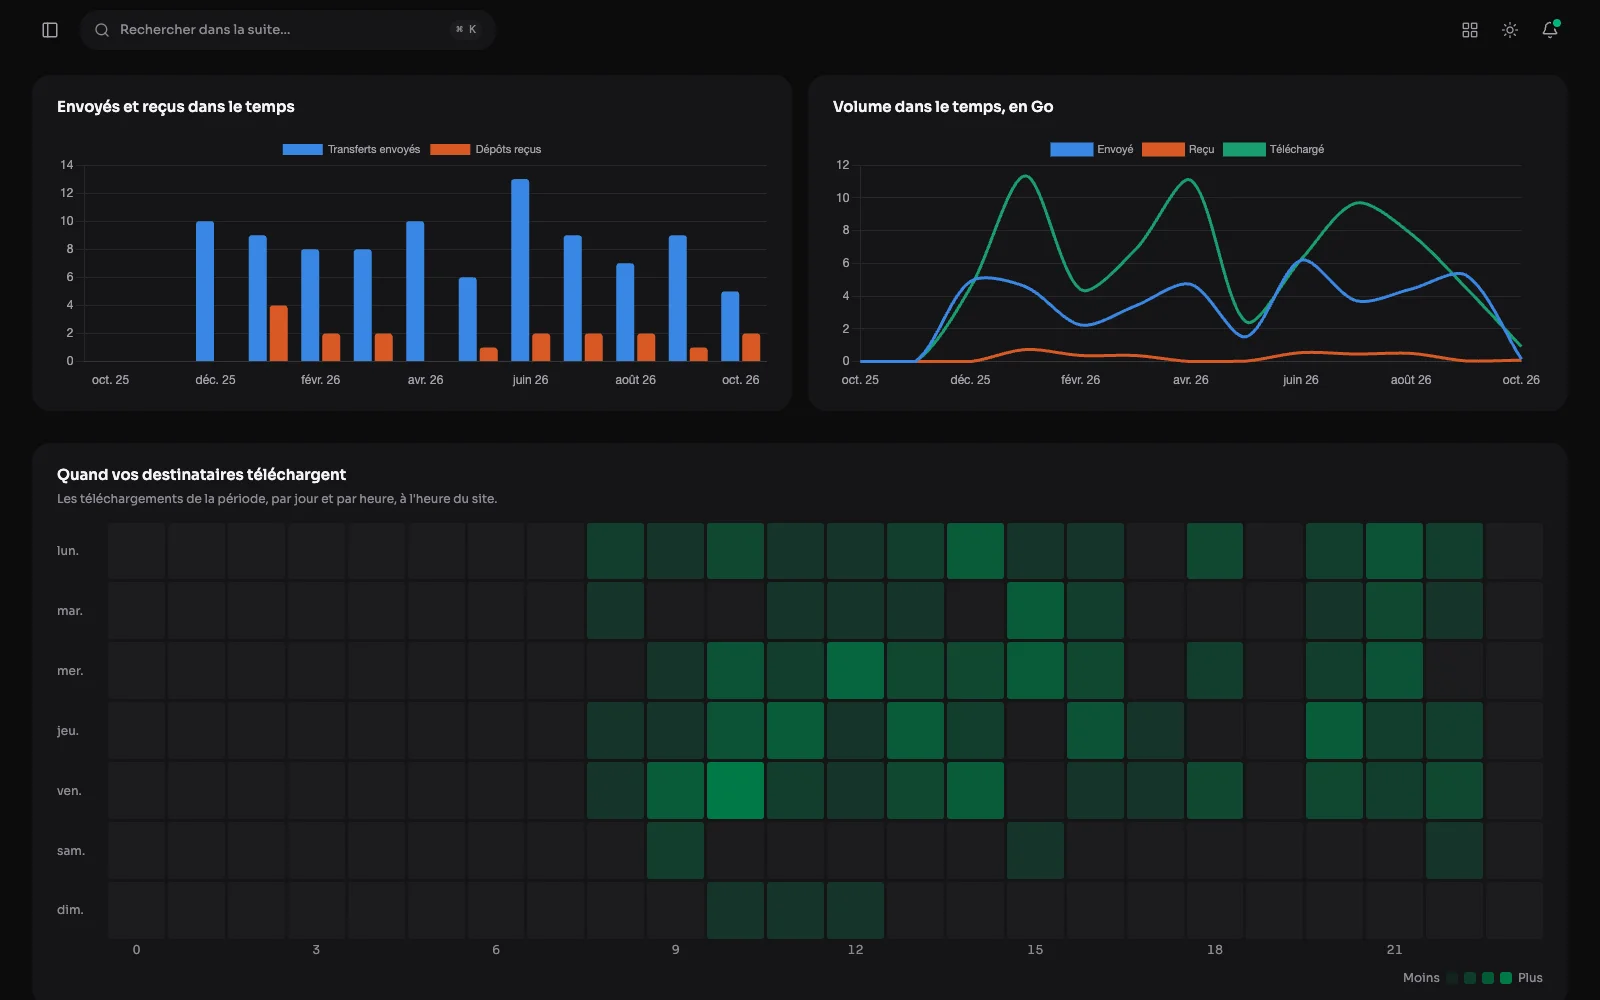Pick the brightest green heatmap cell in ven. row
The image size is (1600, 1000).
[x=735, y=790]
